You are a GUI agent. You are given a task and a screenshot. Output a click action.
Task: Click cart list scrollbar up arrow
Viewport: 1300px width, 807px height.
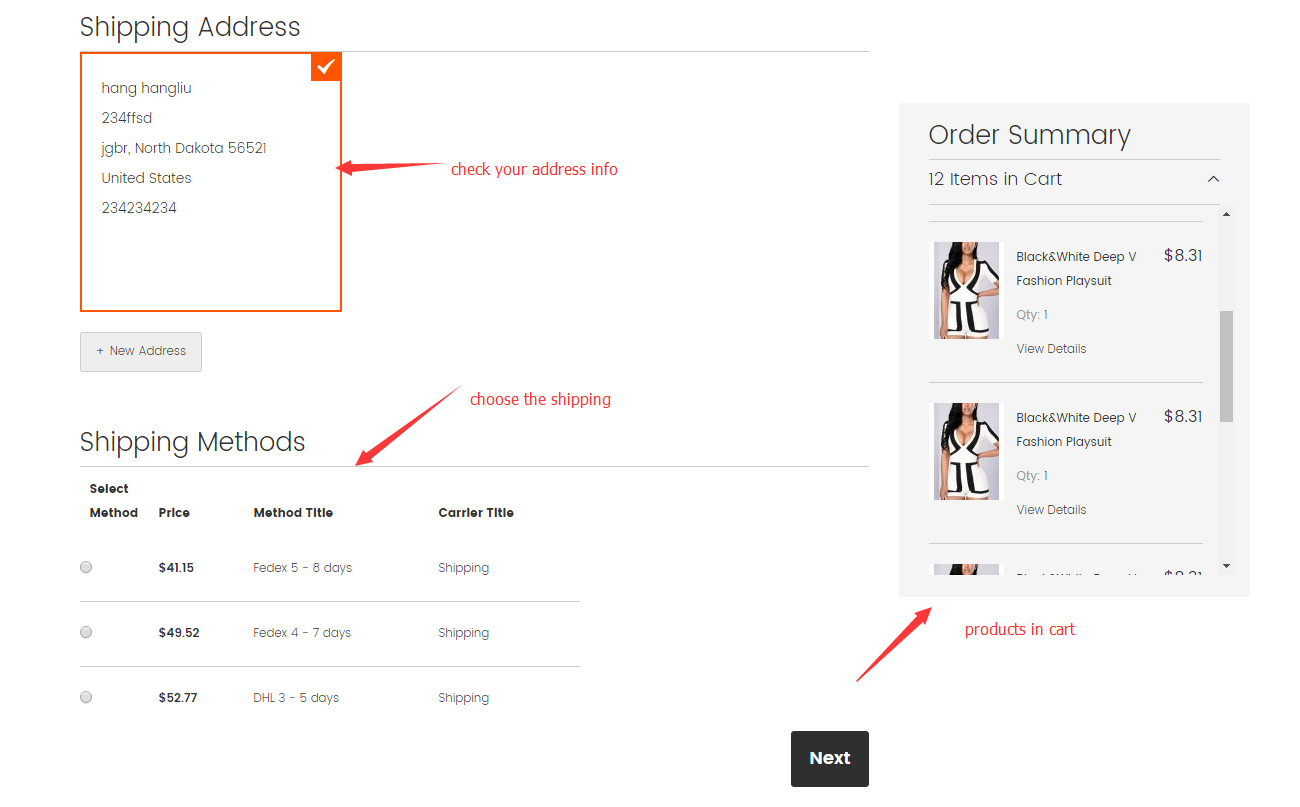point(1226,213)
